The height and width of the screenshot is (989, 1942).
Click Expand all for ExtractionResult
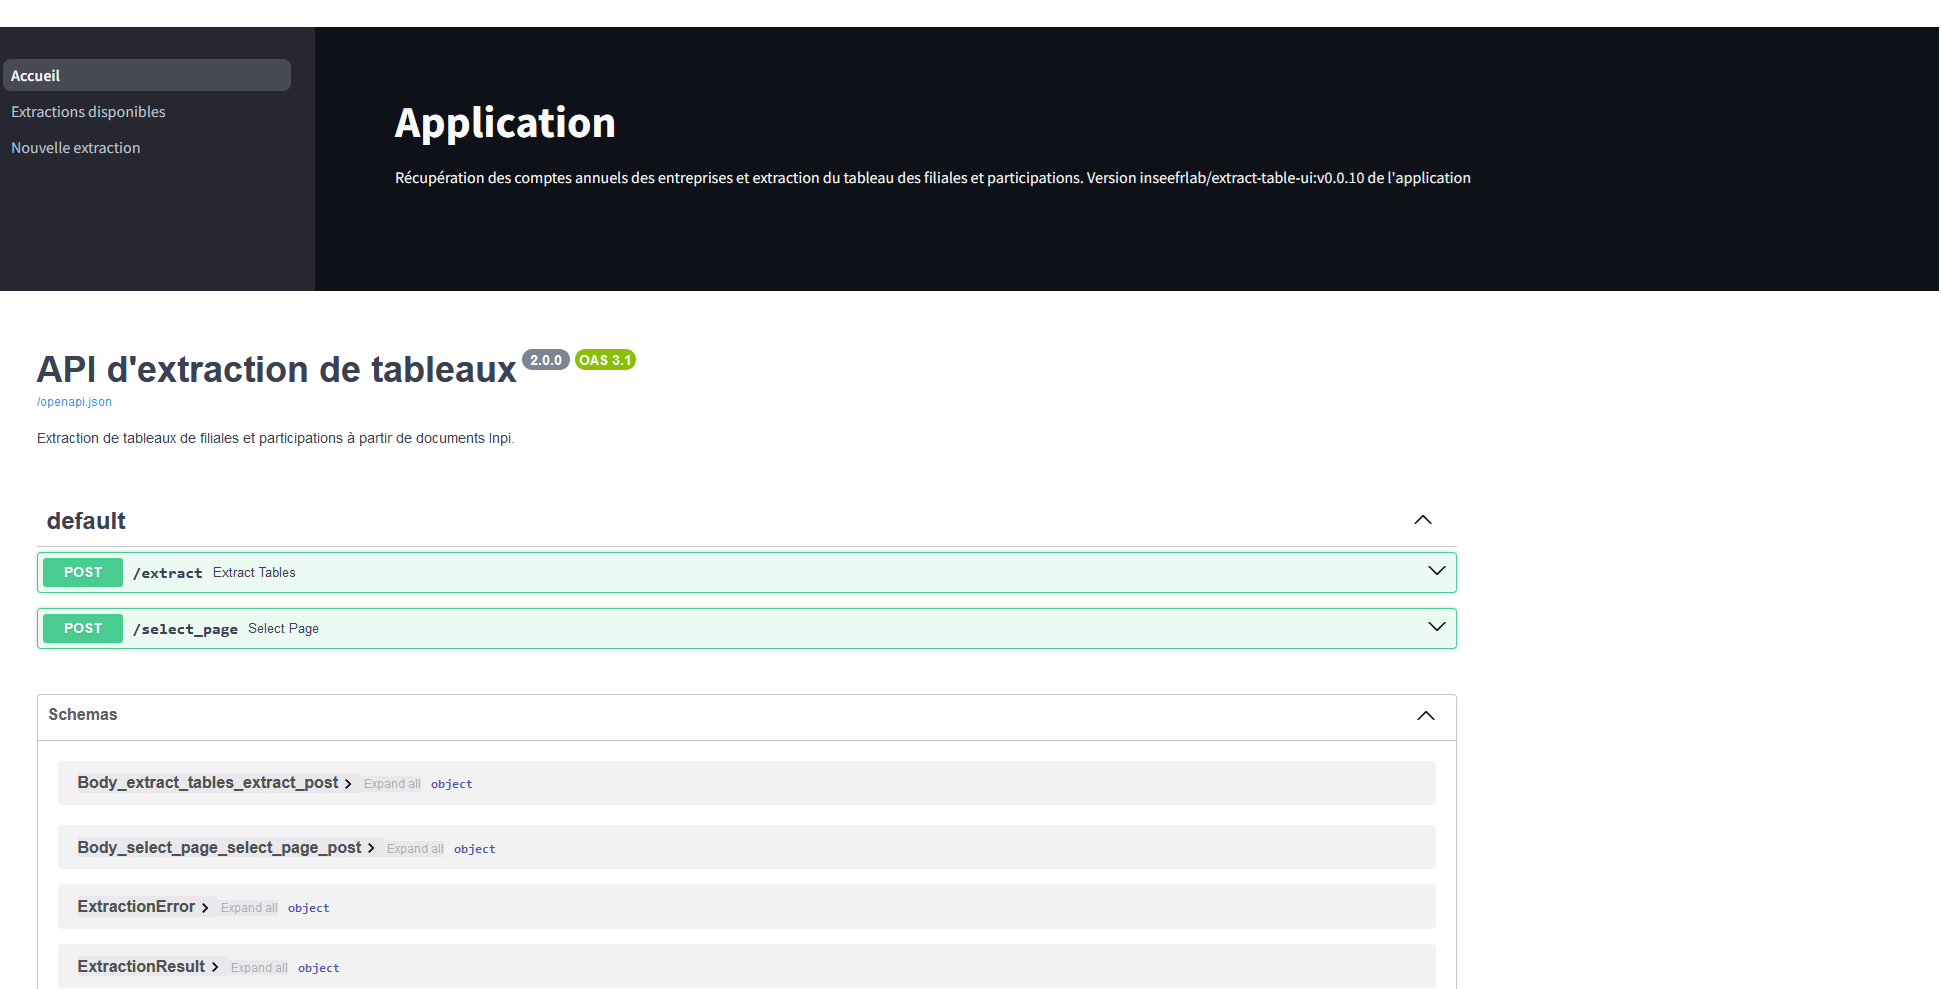(259, 968)
